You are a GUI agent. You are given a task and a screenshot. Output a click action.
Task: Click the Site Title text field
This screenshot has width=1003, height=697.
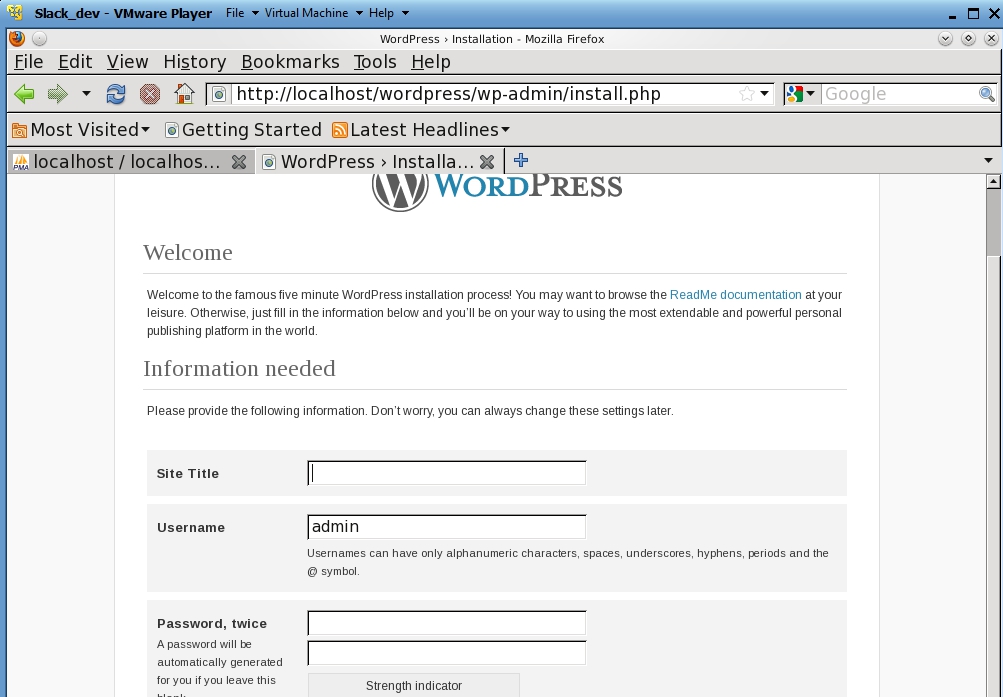446,473
